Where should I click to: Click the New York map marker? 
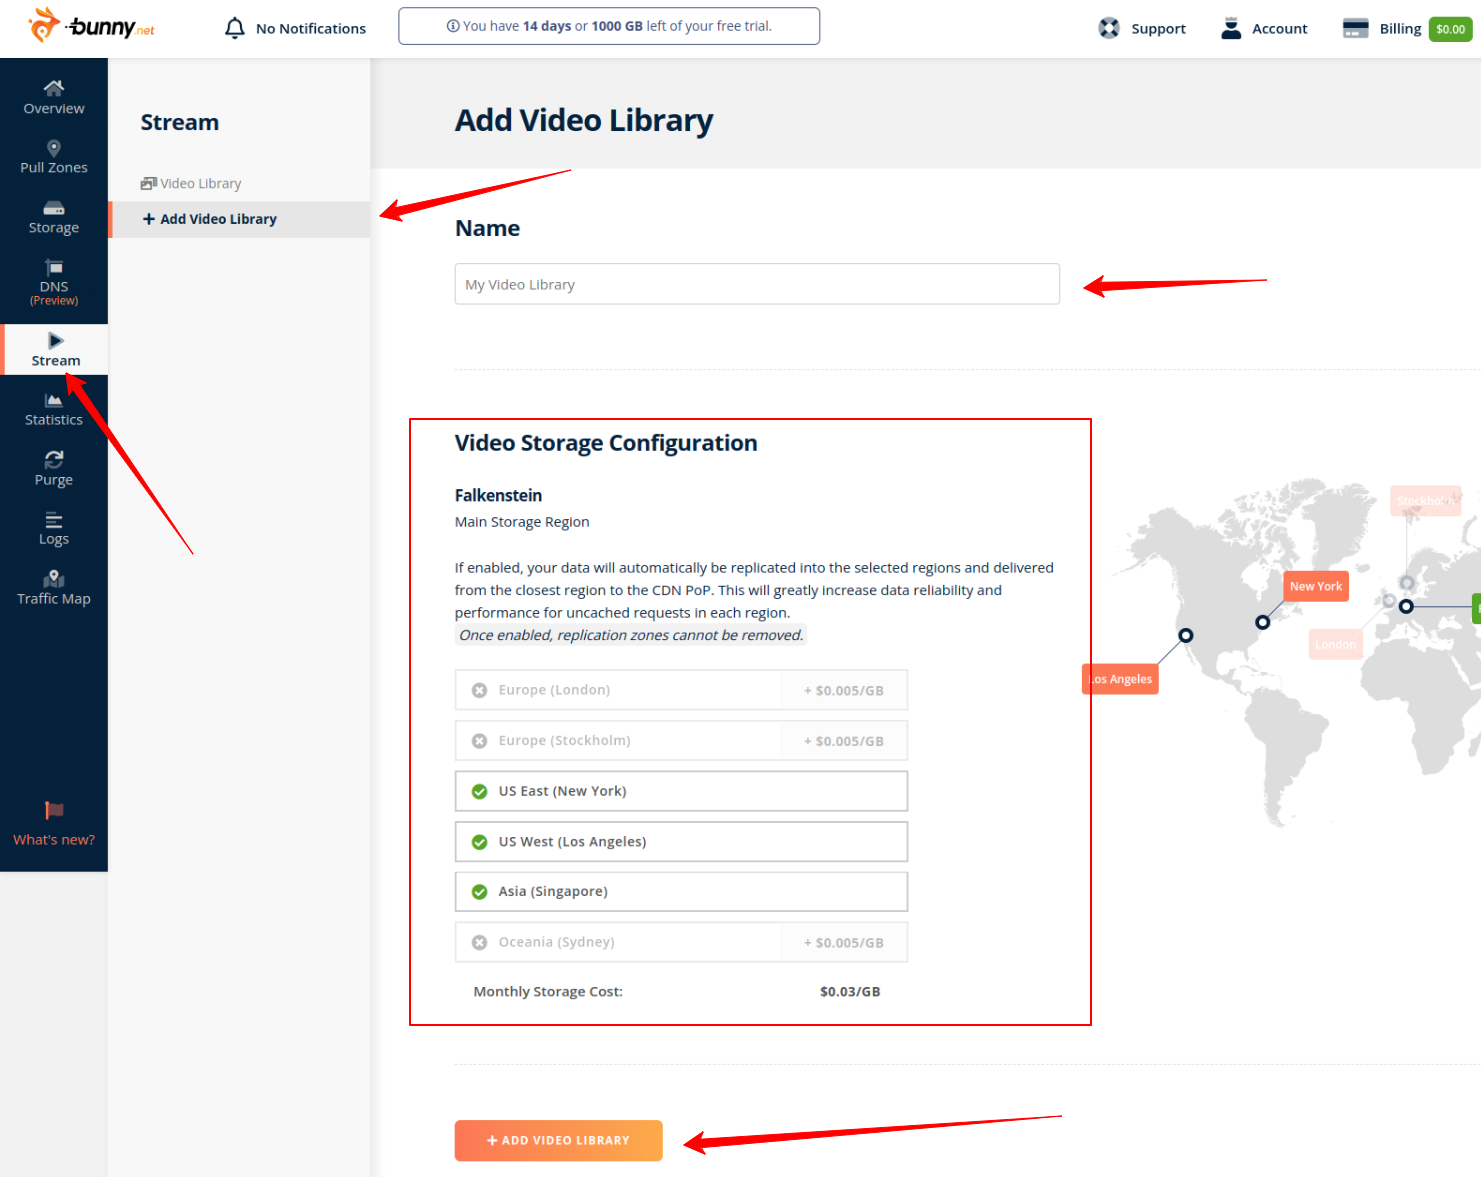[x=1263, y=622]
